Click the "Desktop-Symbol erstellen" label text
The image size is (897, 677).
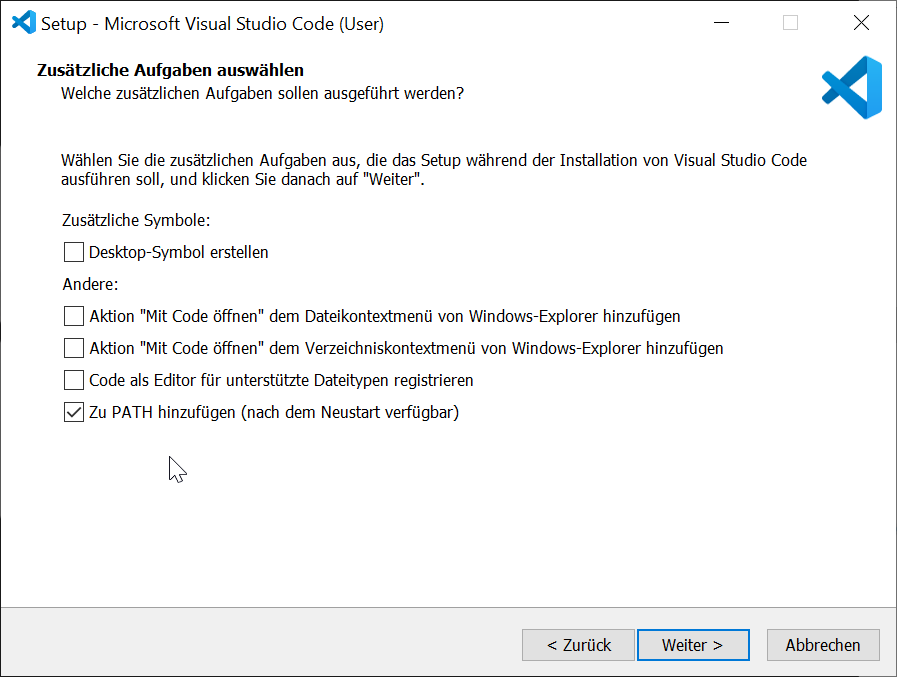pos(178,252)
